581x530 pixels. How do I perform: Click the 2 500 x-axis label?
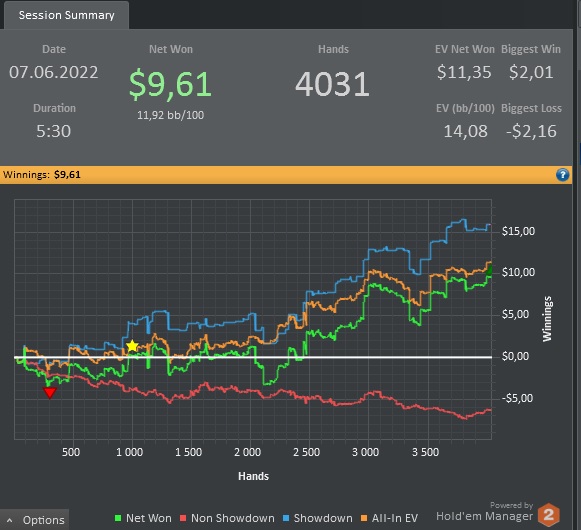coord(306,452)
